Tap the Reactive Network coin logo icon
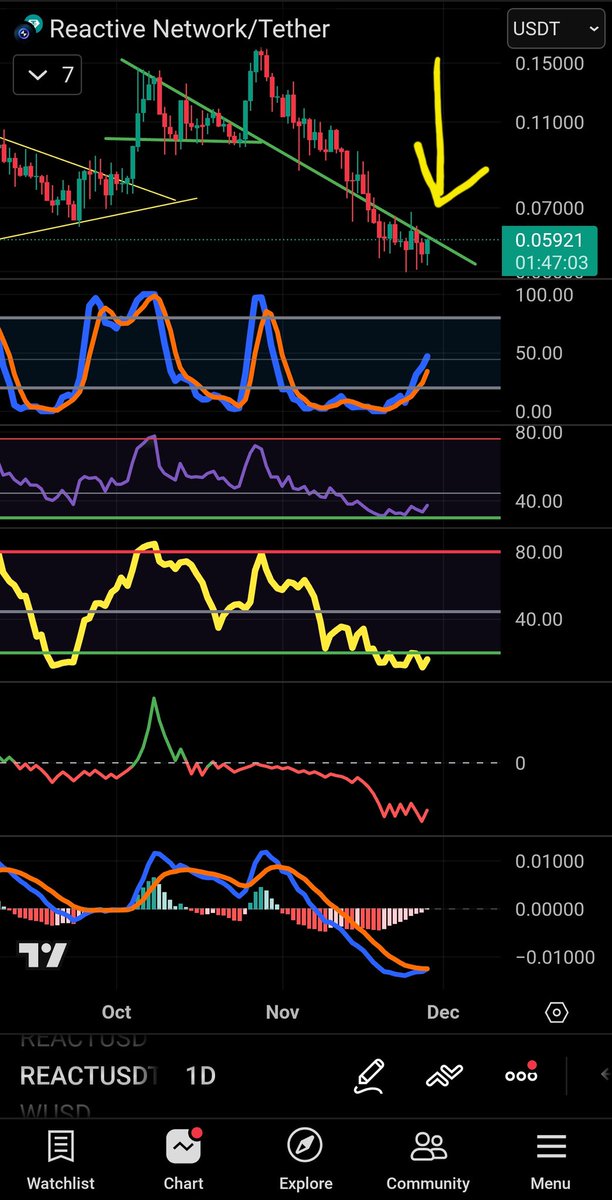This screenshot has width=612, height=1200. coord(28,29)
